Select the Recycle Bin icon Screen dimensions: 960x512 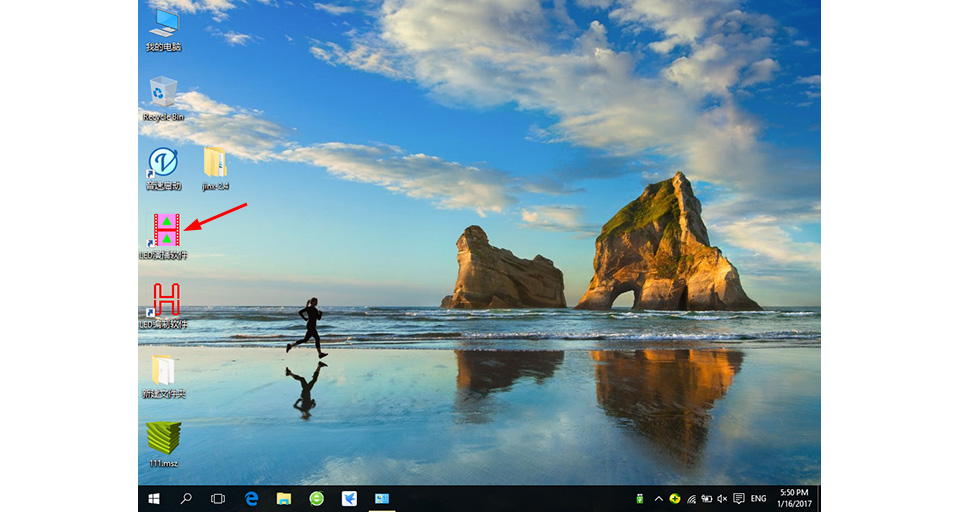(163, 99)
